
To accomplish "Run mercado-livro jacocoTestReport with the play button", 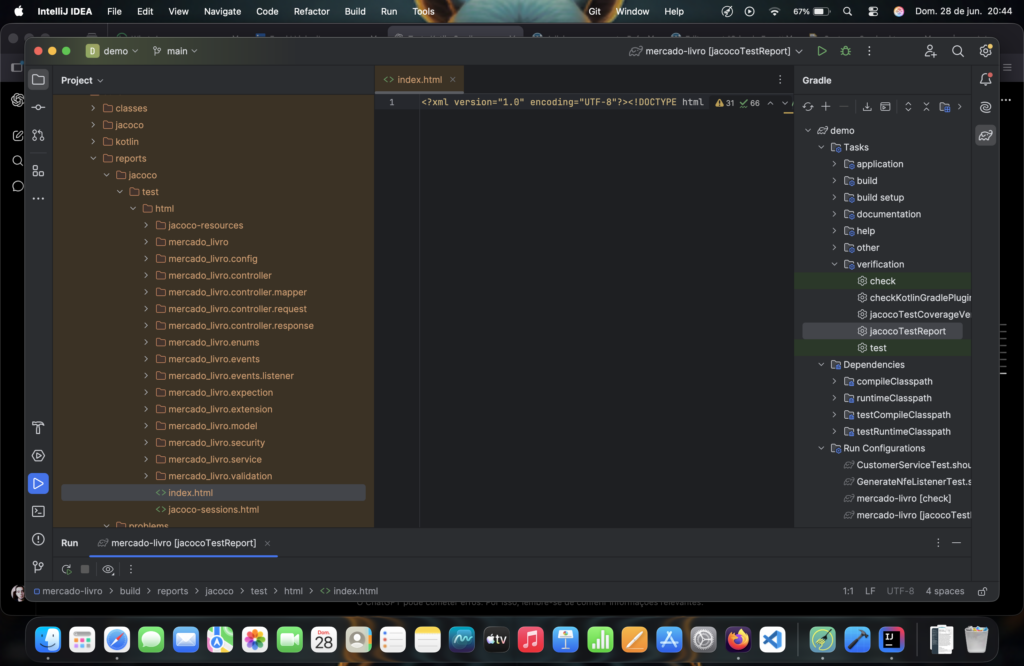I will [x=822, y=51].
